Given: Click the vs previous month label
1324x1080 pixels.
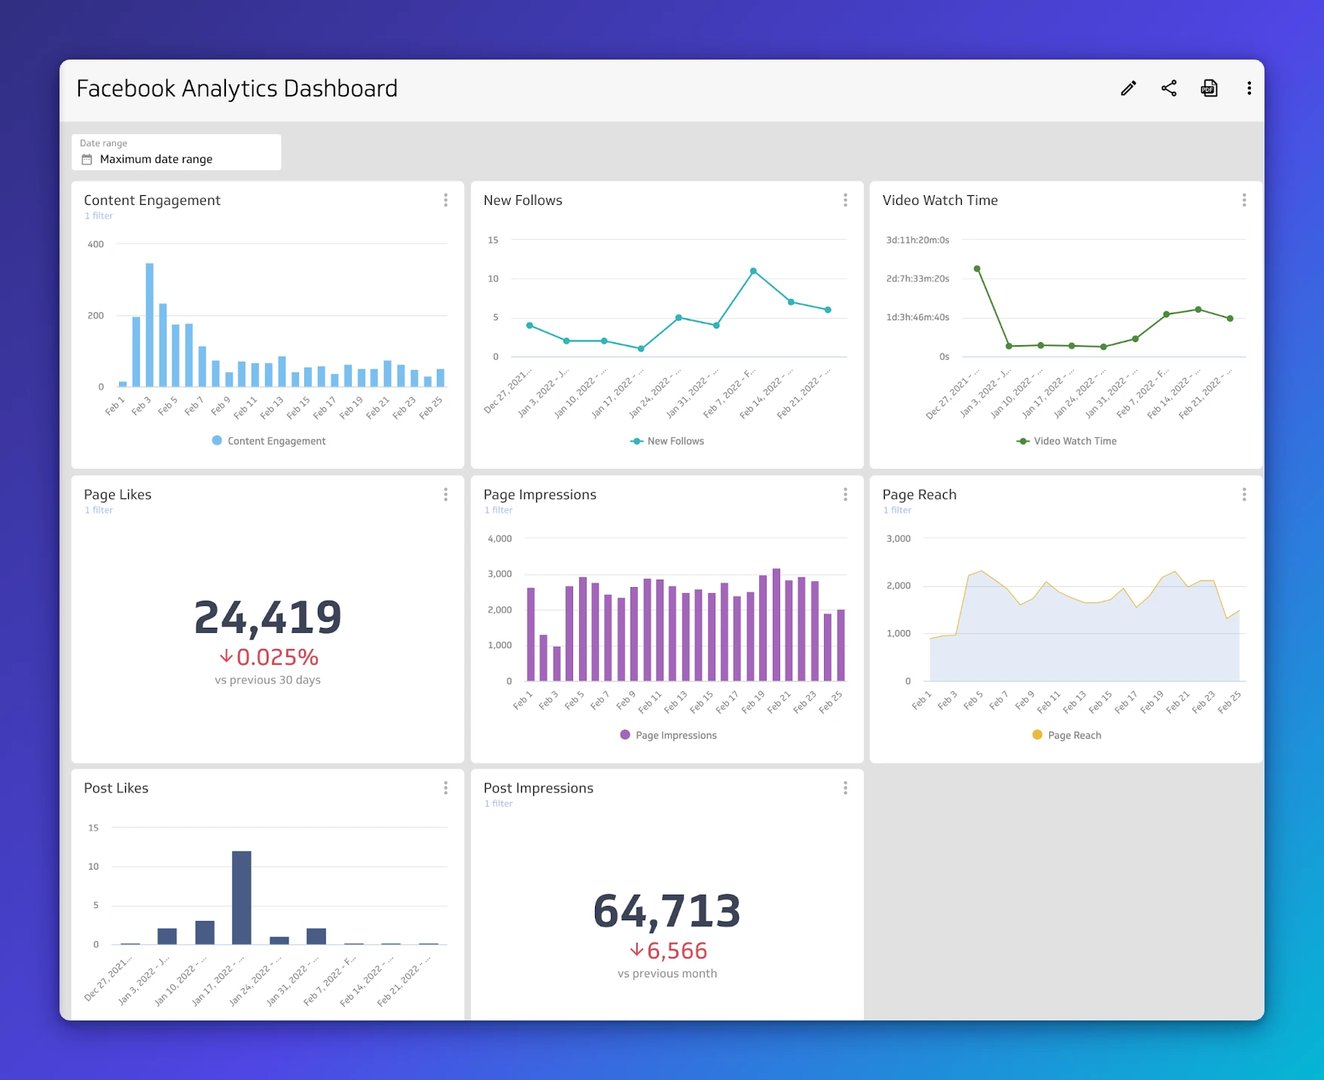Looking at the screenshot, I should pyautogui.click(x=667, y=974).
